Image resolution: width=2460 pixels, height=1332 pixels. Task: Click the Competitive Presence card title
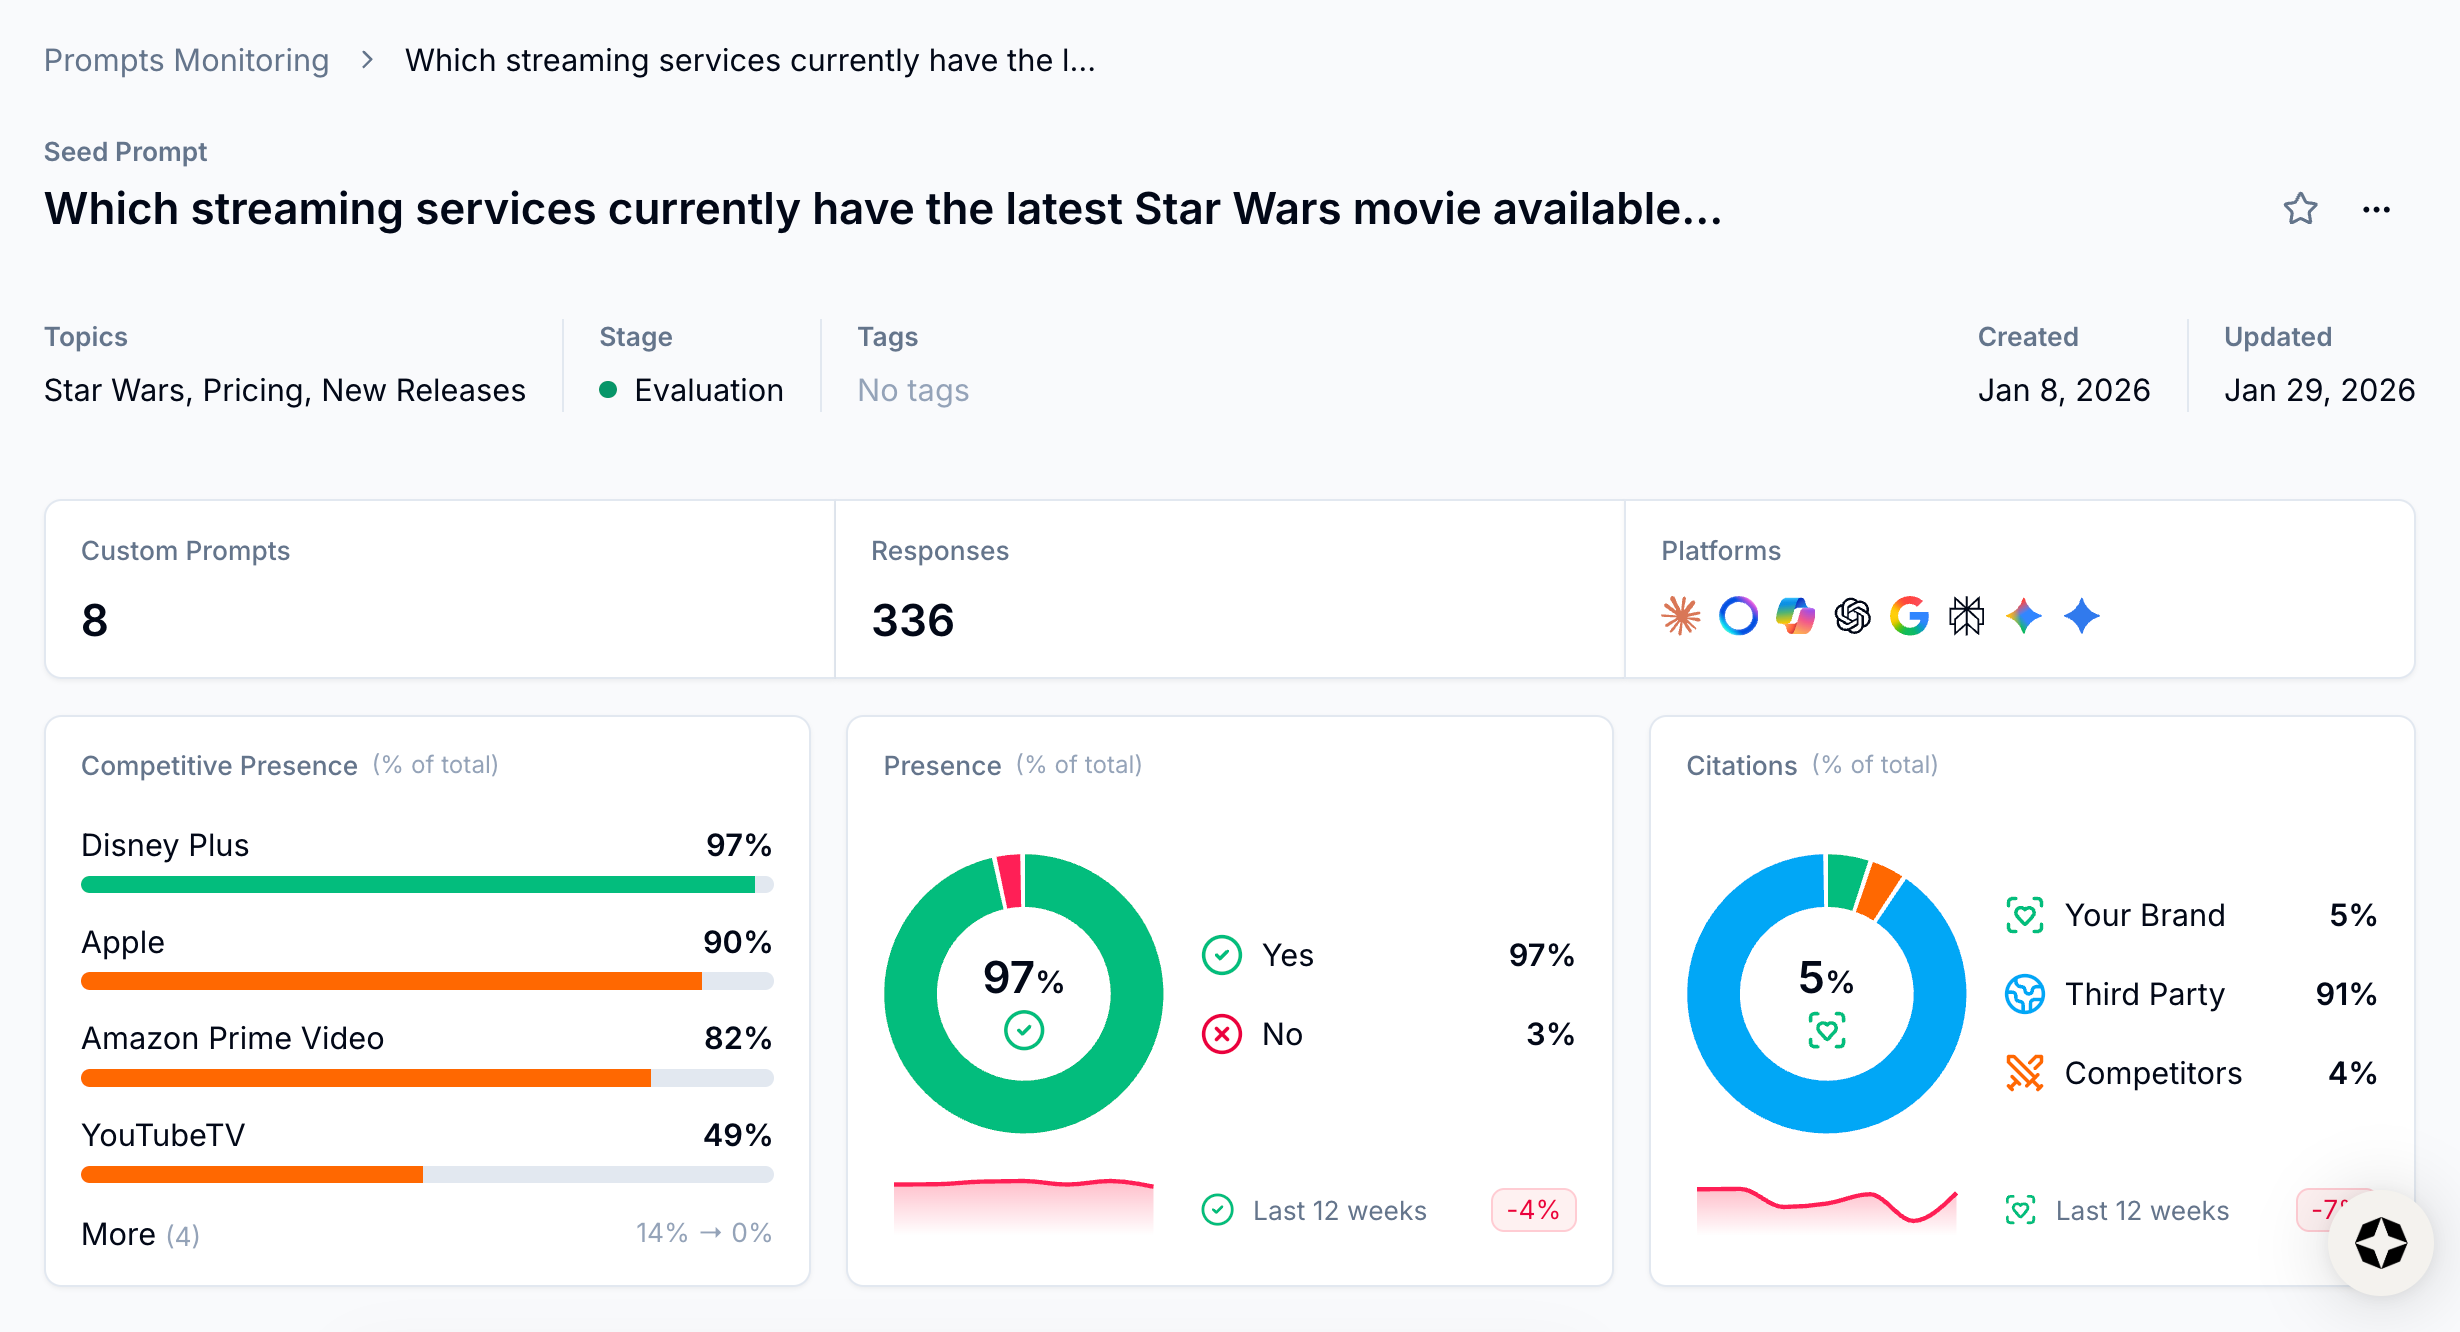click(x=219, y=765)
